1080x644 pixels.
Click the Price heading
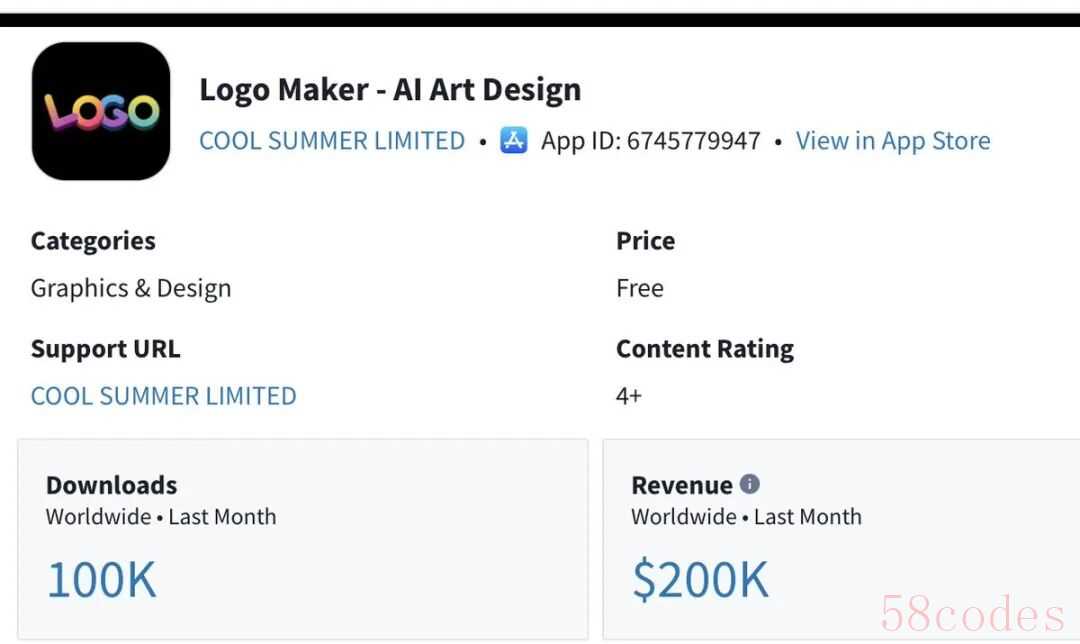(645, 241)
